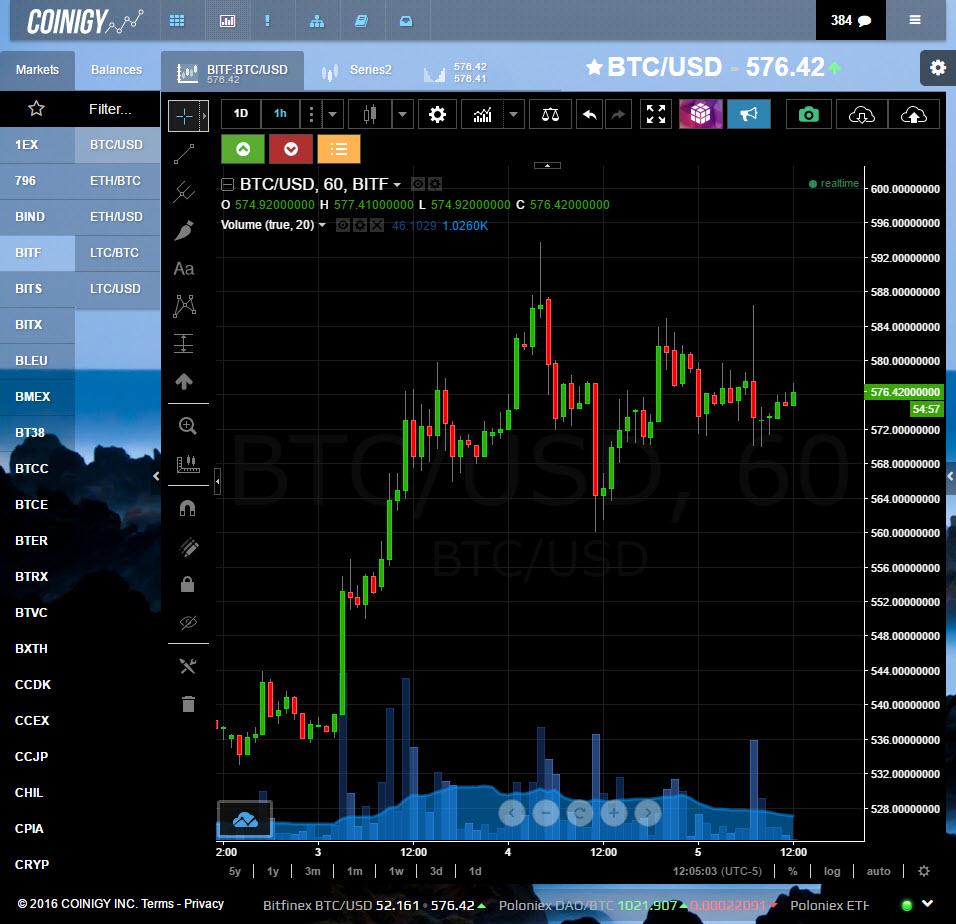The width and height of the screenshot is (956, 924).
Task: Select the 1h timeframe
Action: tap(280, 113)
